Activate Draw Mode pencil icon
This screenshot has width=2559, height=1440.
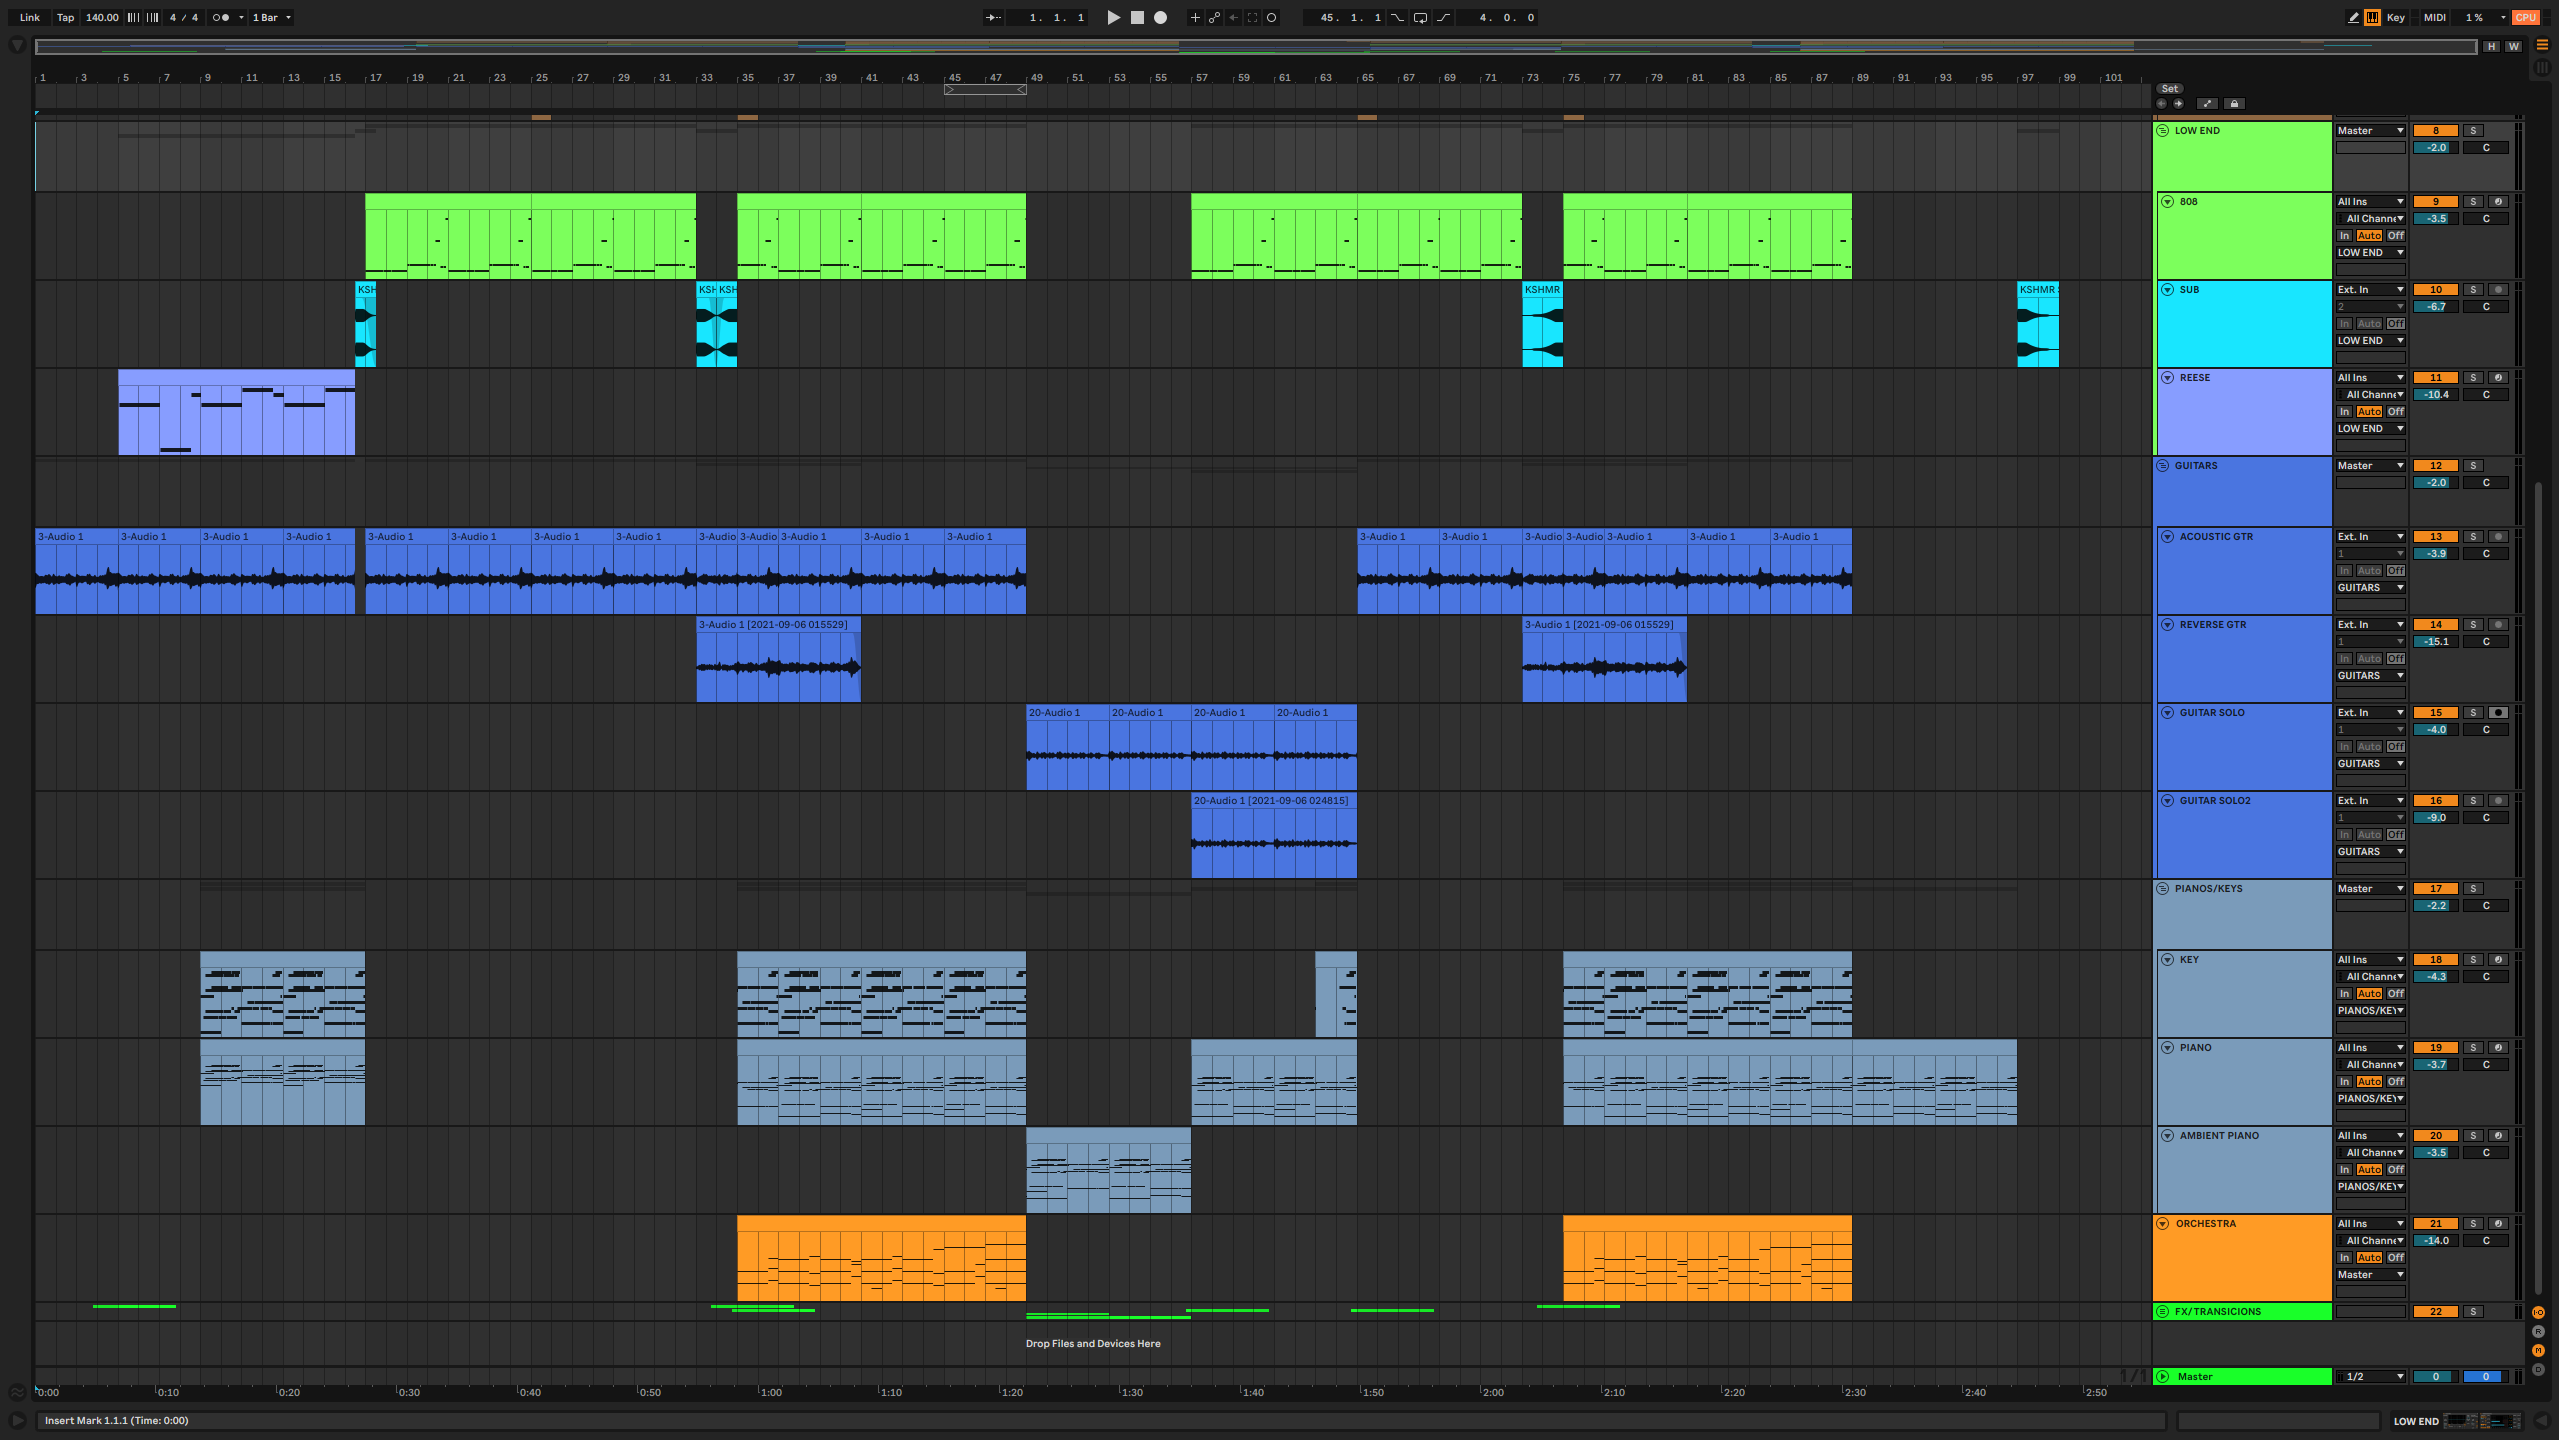coord(2352,17)
